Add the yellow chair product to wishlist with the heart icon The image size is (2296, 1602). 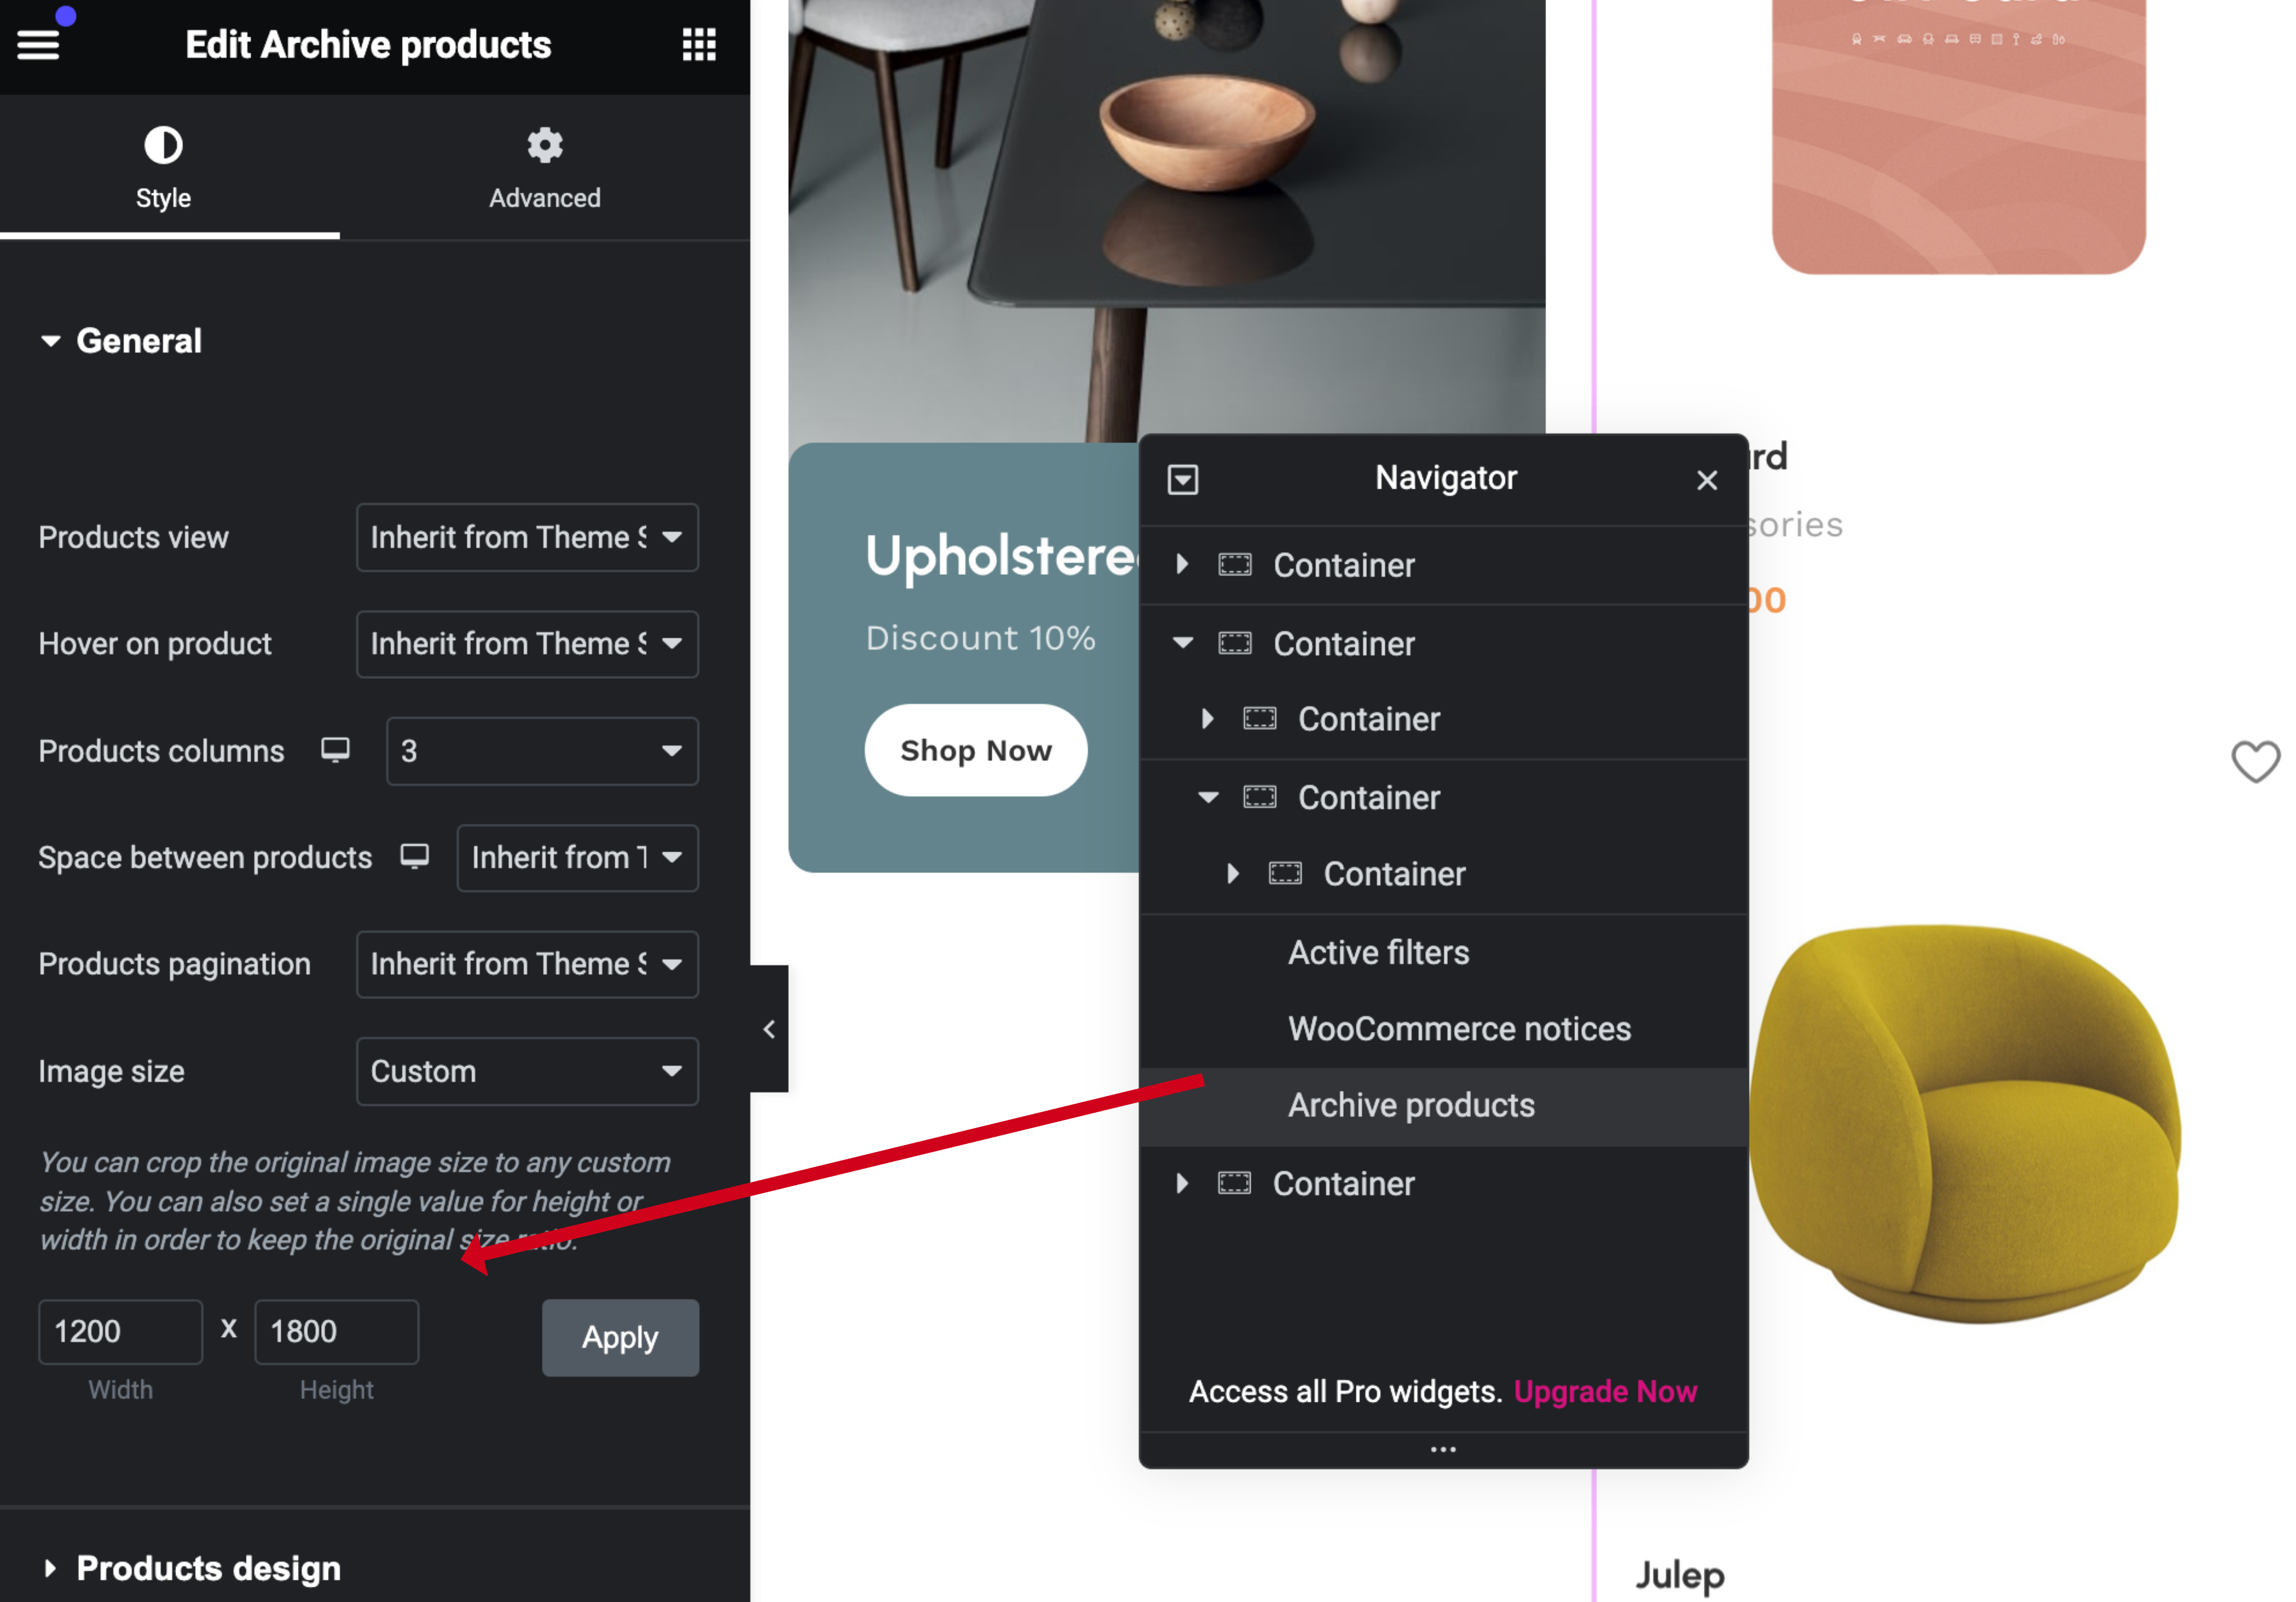[2255, 761]
